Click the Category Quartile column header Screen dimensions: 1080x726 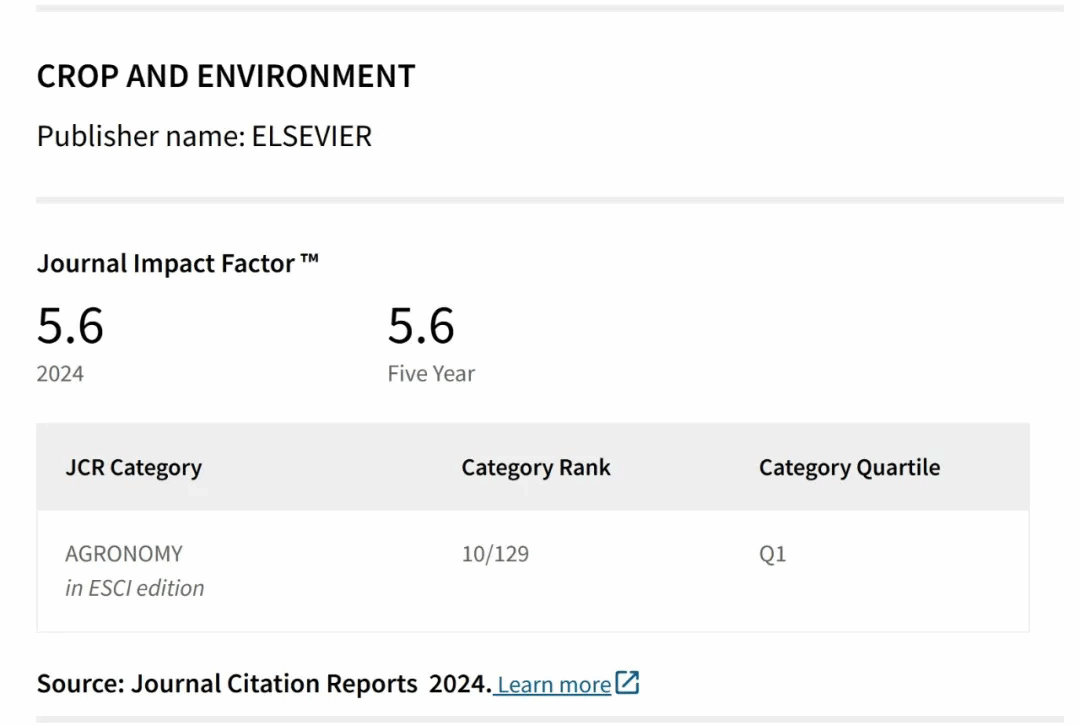pyautogui.click(x=849, y=467)
